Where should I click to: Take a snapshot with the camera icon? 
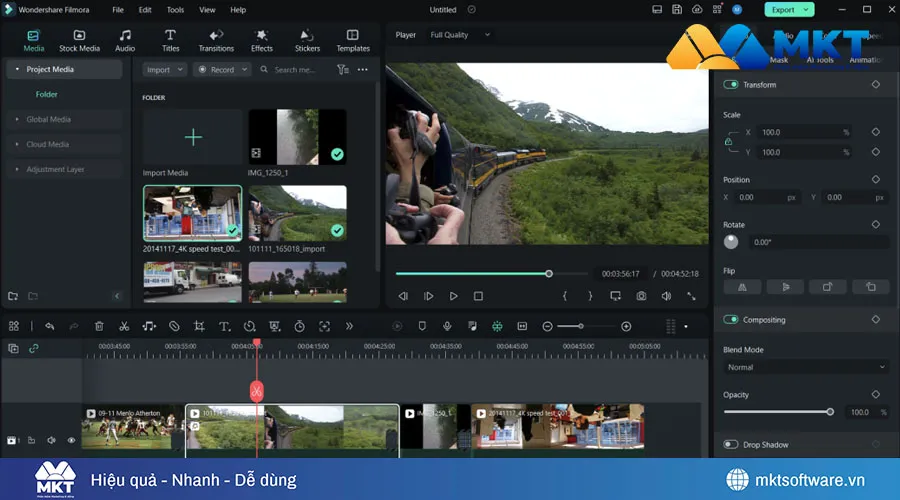point(641,296)
